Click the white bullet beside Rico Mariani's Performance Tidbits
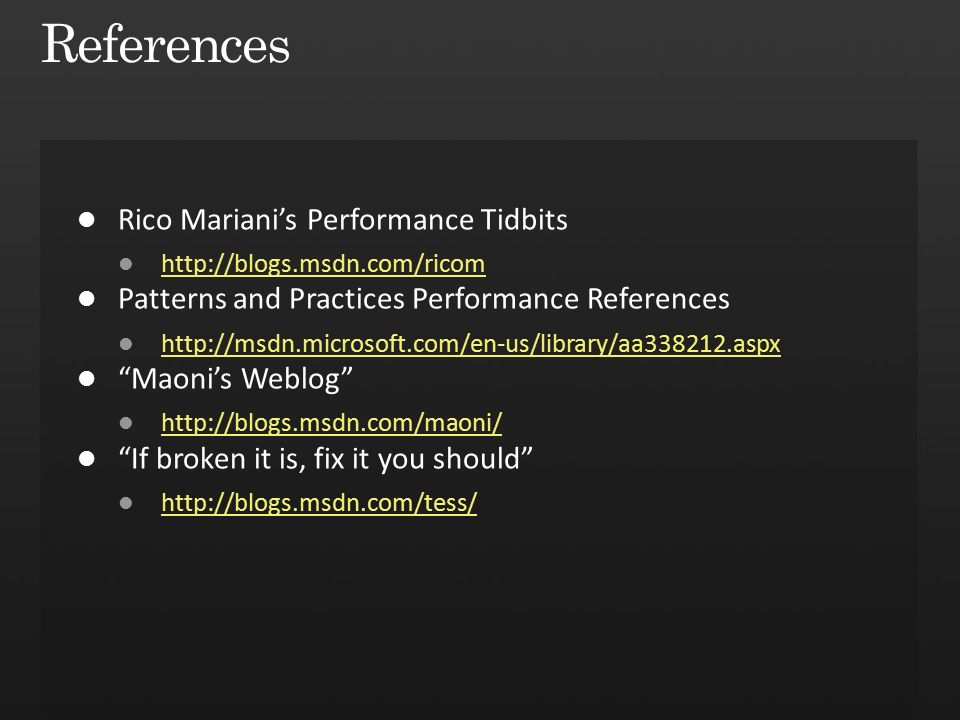 tap(87, 220)
